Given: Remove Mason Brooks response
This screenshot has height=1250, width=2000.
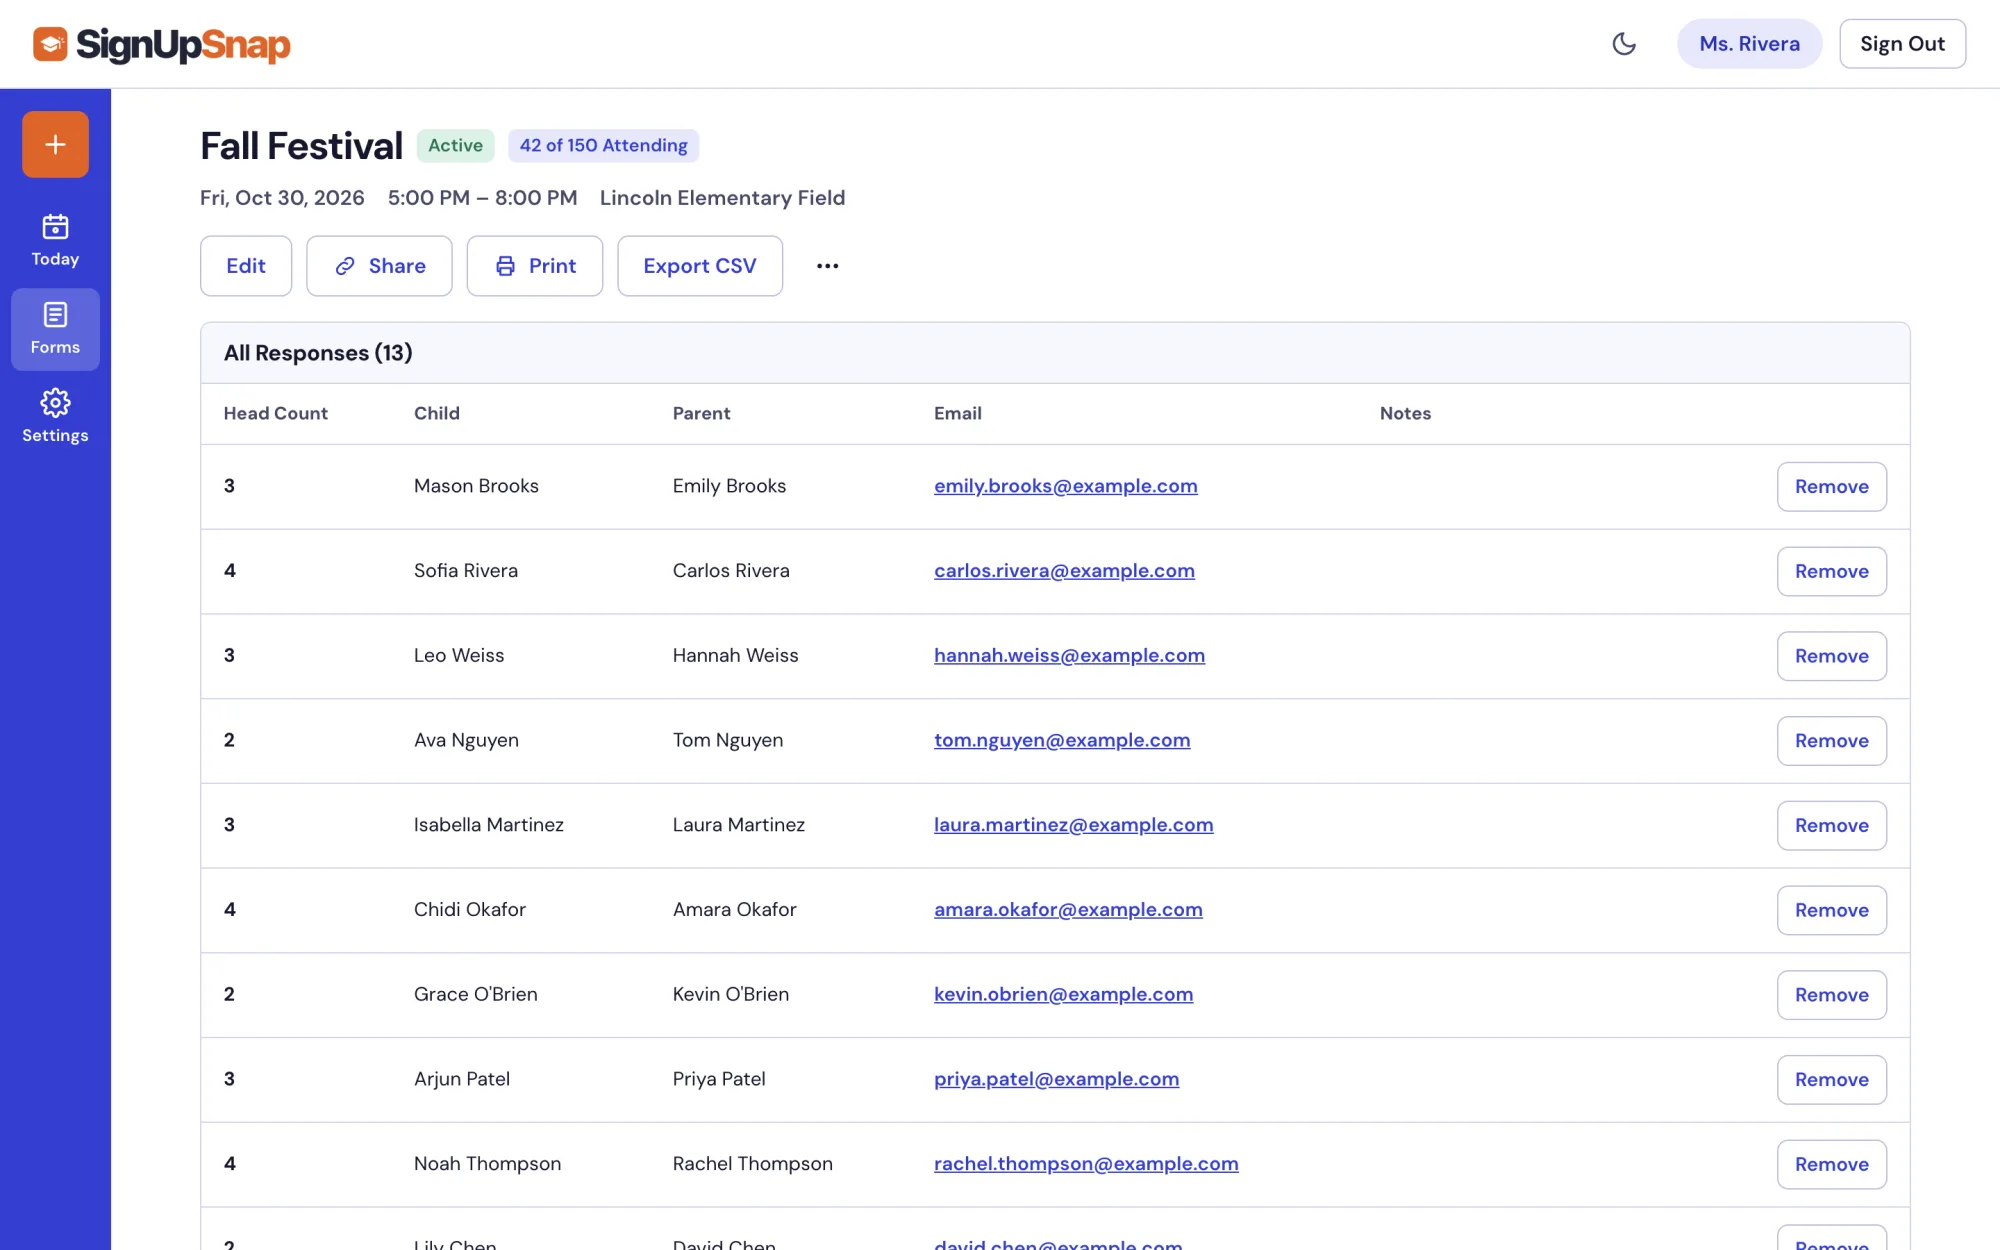Looking at the screenshot, I should (x=1831, y=487).
